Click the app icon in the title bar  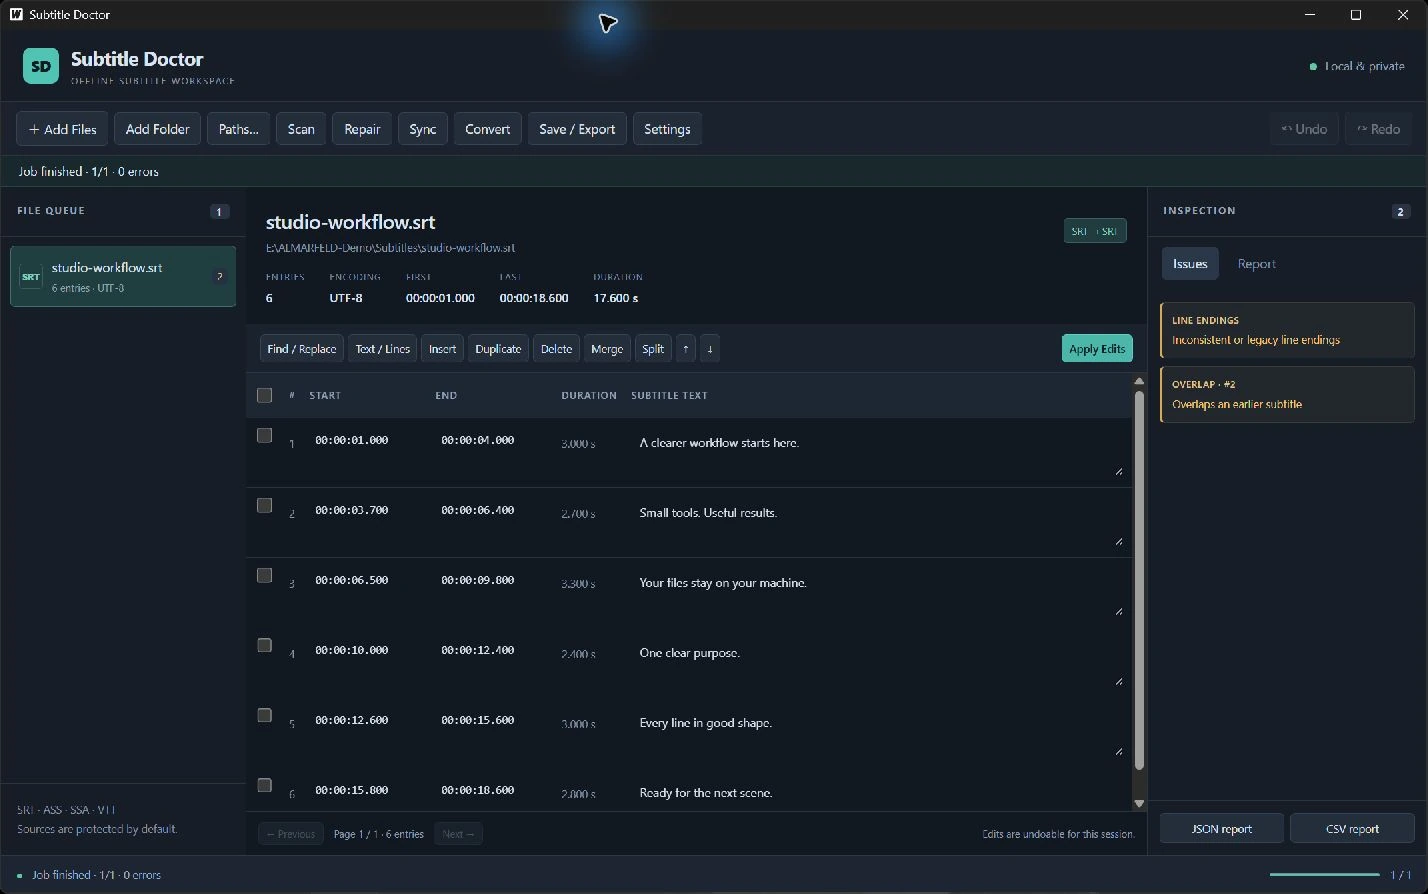(x=16, y=15)
